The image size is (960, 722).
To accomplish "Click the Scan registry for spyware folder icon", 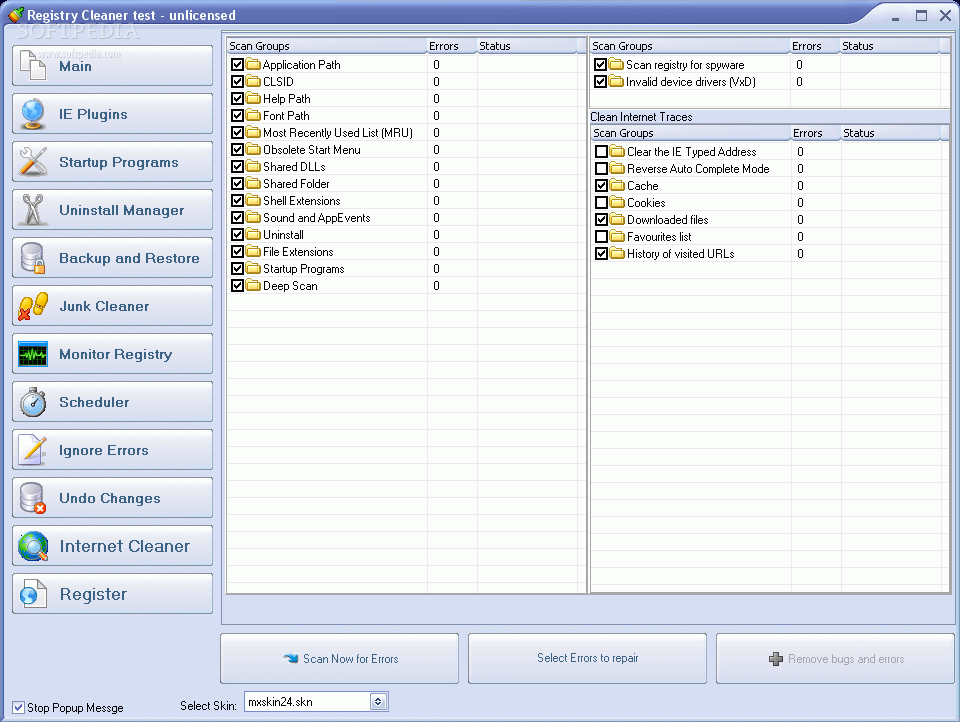I will [617, 64].
